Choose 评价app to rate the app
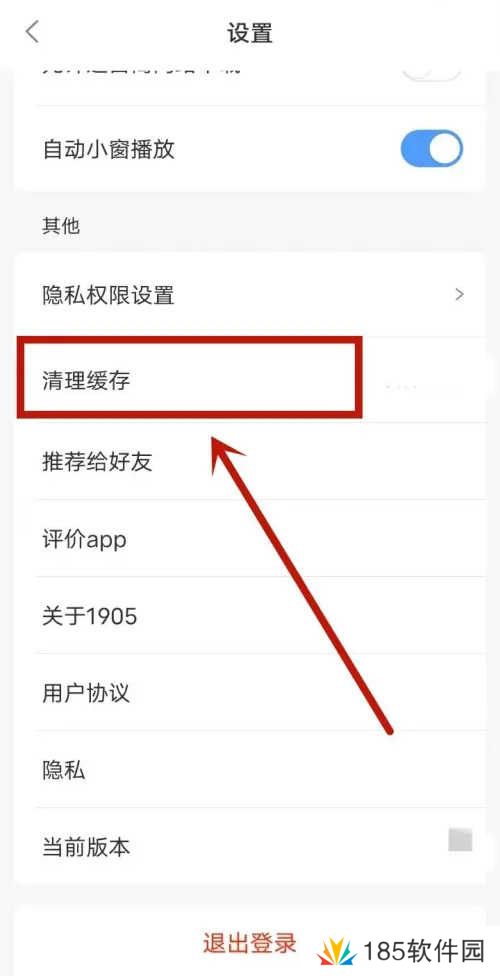Screen dimensions: 500x976 click(x=249, y=539)
